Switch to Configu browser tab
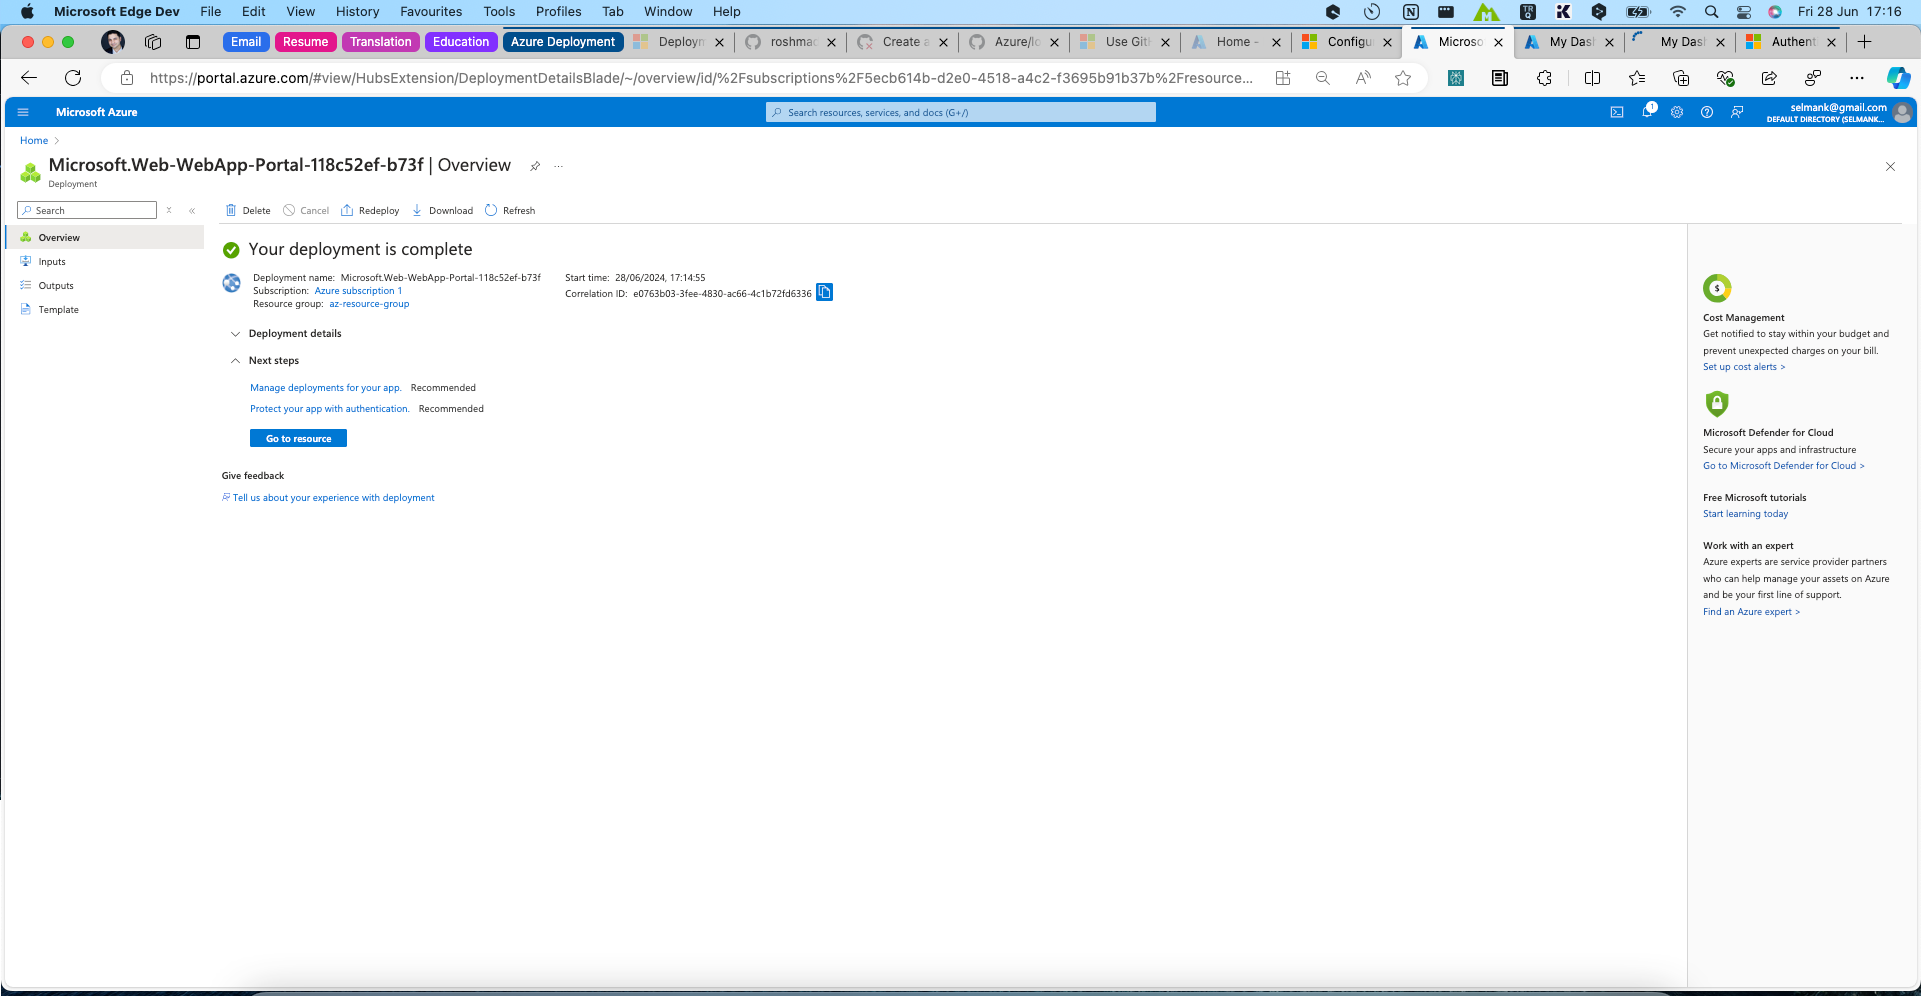 click(1346, 42)
